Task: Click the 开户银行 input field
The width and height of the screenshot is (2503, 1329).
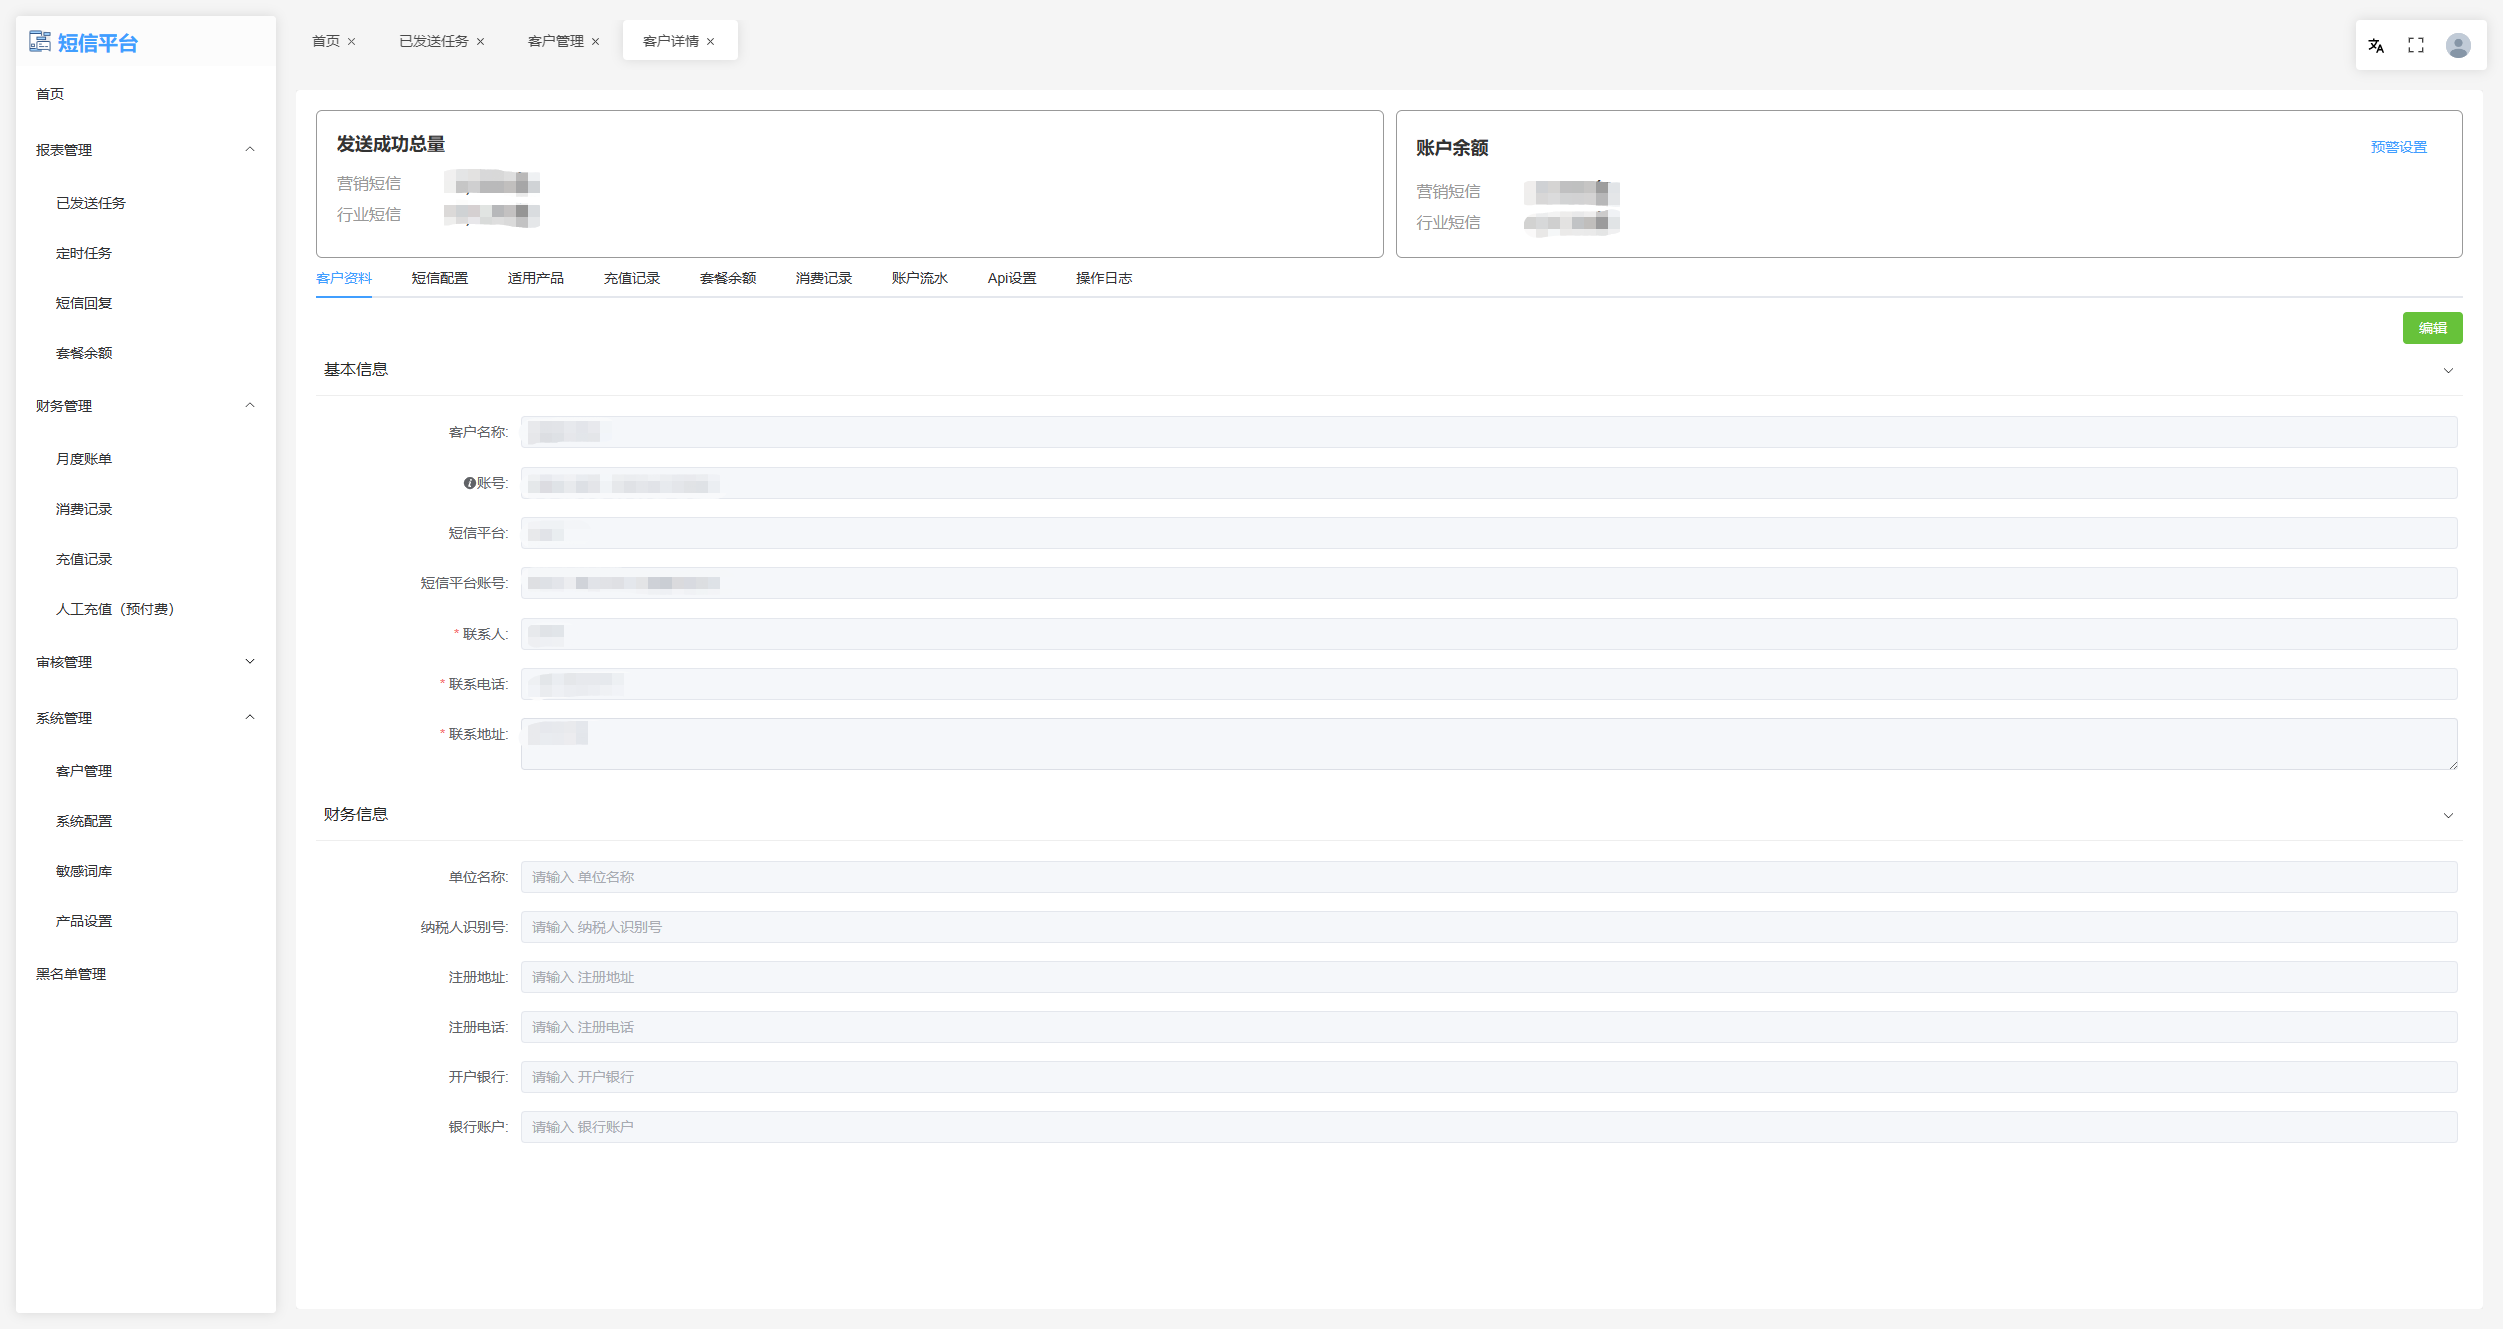Action: (1489, 1077)
